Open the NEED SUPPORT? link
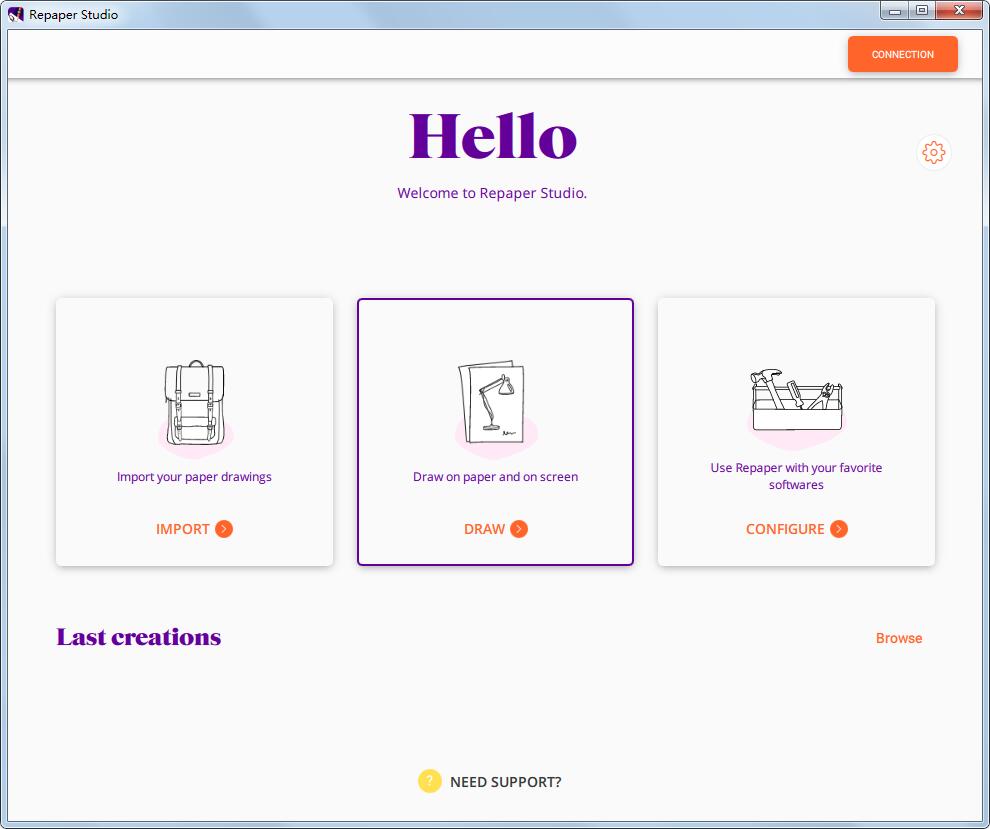Image resolution: width=990 pixels, height=829 pixels. pyautogui.click(x=505, y=782)
